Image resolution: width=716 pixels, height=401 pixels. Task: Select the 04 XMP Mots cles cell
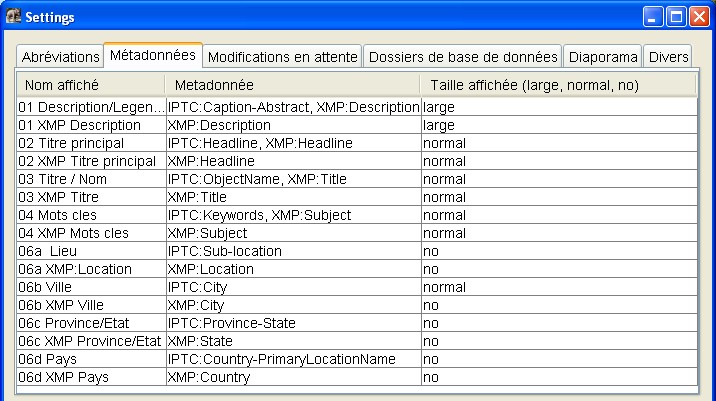(x=91, y=233)
